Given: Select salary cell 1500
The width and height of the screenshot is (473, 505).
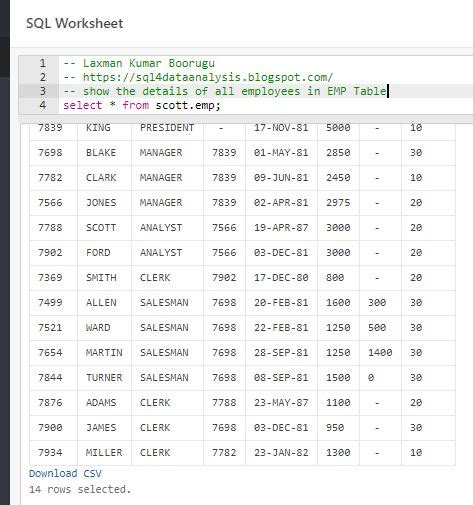Looking at the screenshot, I should tap(338, 378).
